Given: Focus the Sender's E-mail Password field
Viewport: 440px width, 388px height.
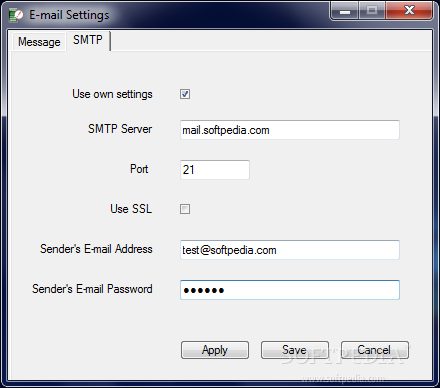Looking at the screenshot, I should pos(290,290).
